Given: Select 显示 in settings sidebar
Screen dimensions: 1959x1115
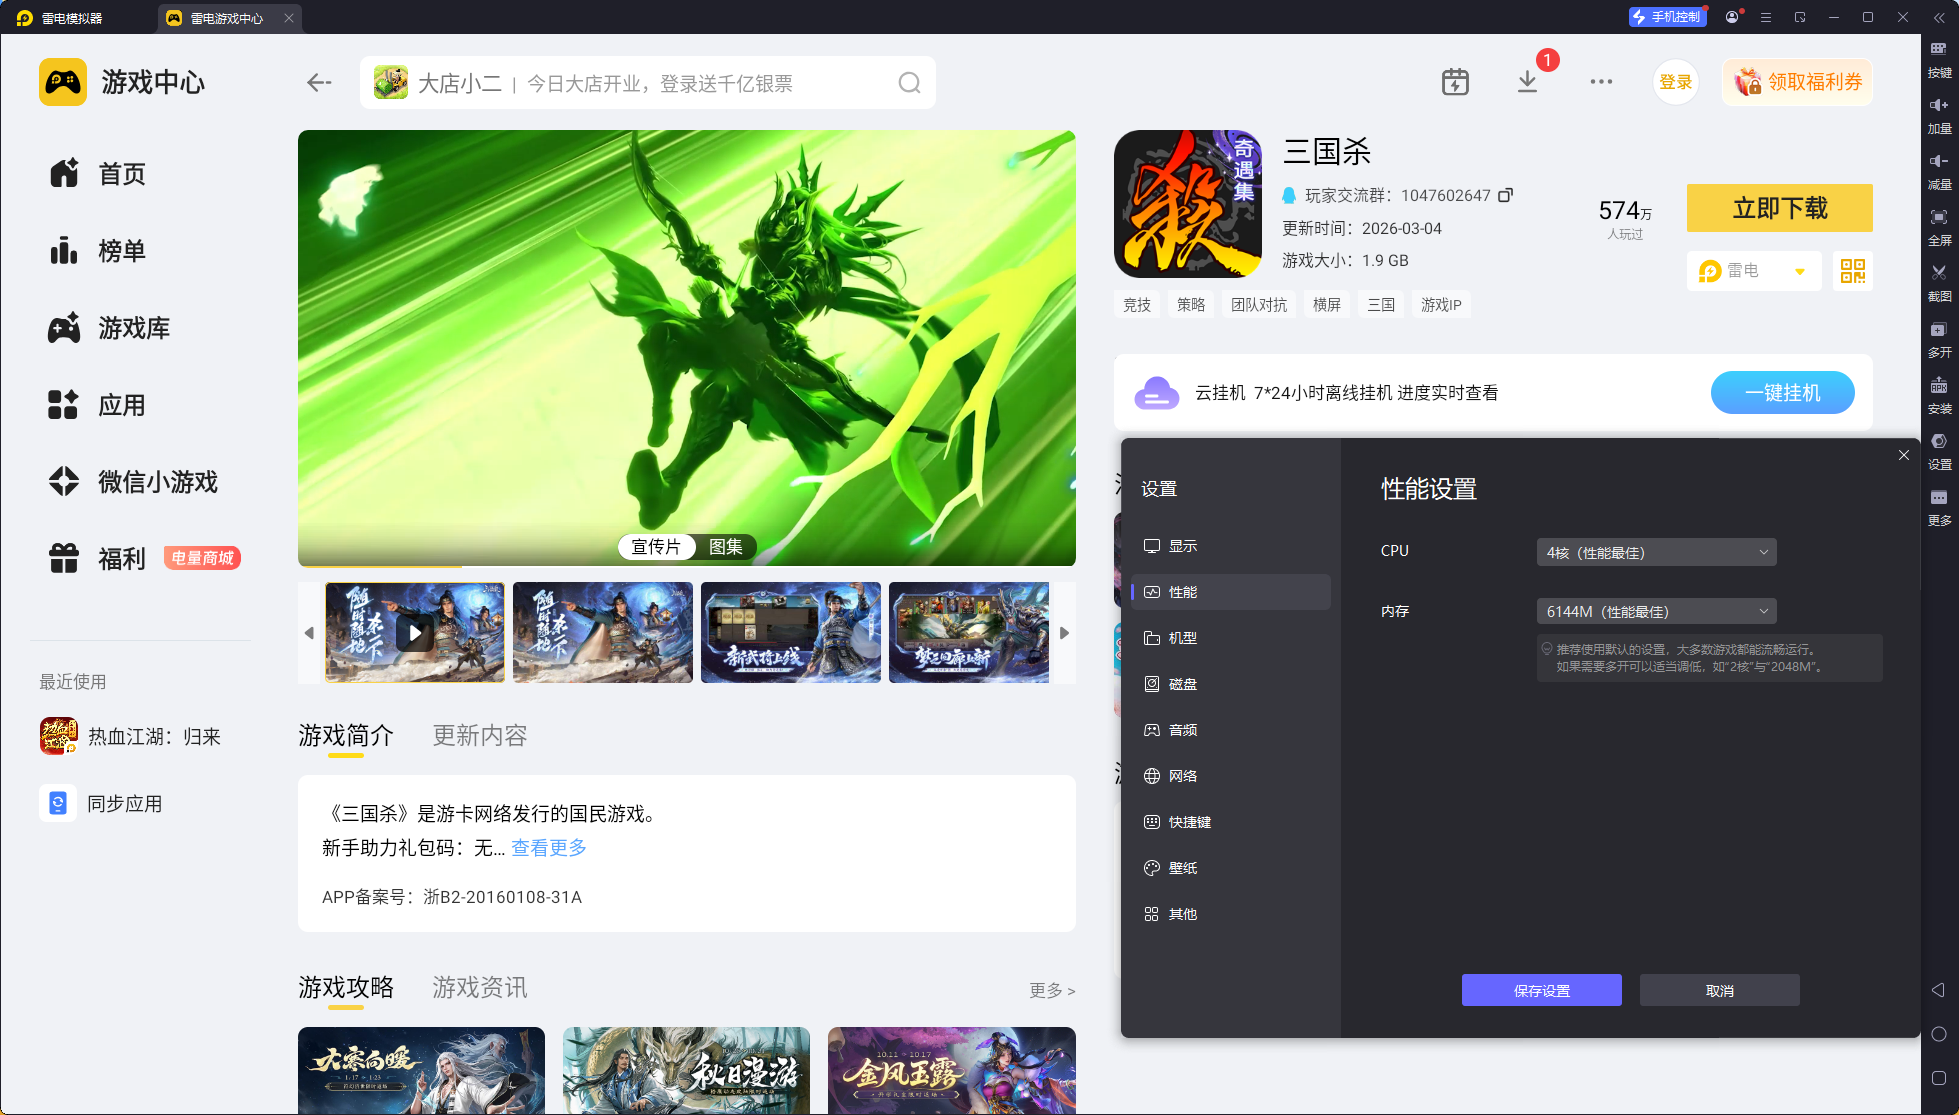Looking at the screenshot, I should (x=1182, y=546).
